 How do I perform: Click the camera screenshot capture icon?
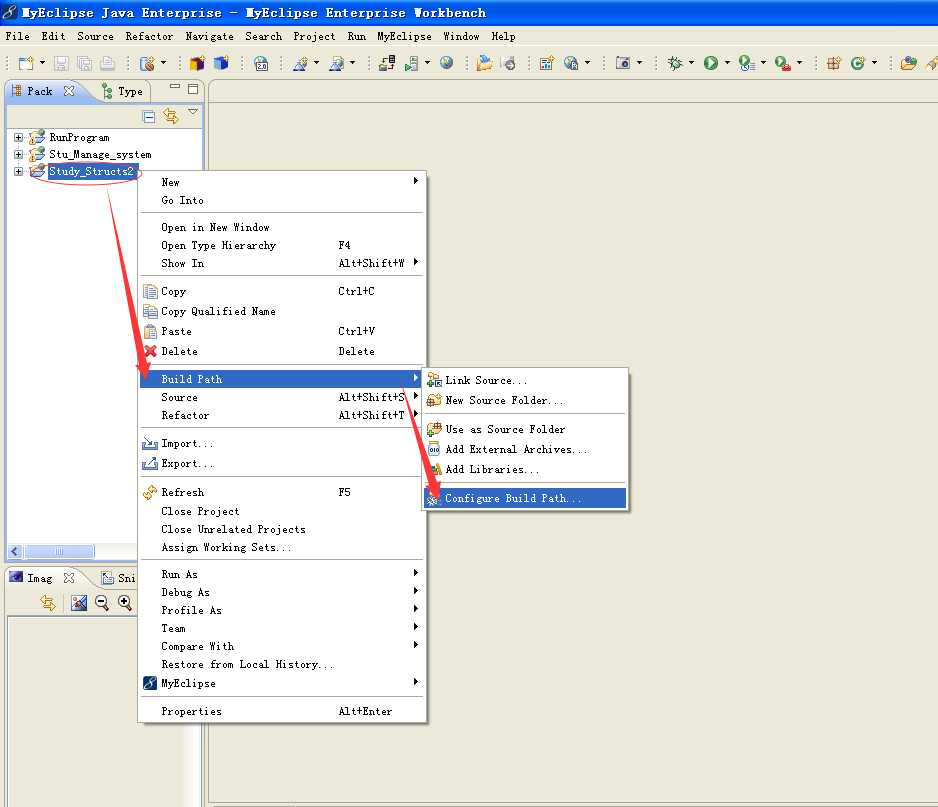click(623, 63)
